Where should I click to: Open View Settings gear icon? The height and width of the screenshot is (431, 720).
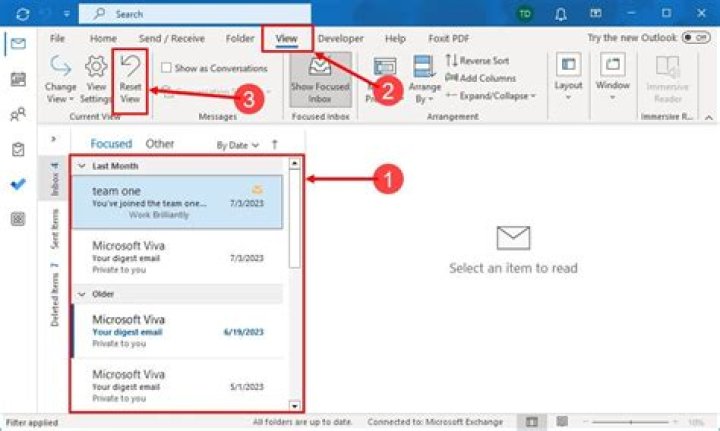97,68
